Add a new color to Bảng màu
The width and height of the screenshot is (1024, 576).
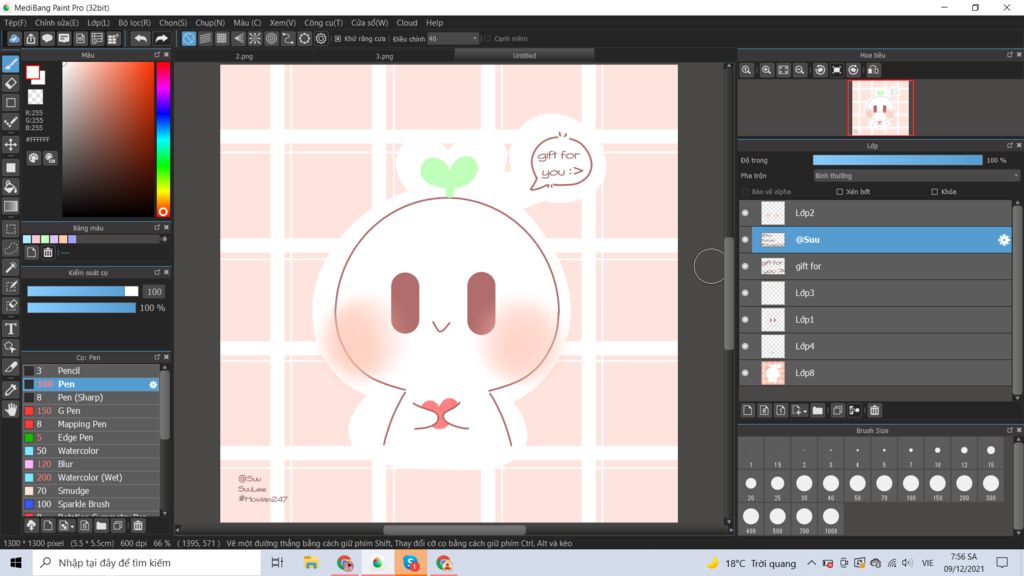[31, 252]
